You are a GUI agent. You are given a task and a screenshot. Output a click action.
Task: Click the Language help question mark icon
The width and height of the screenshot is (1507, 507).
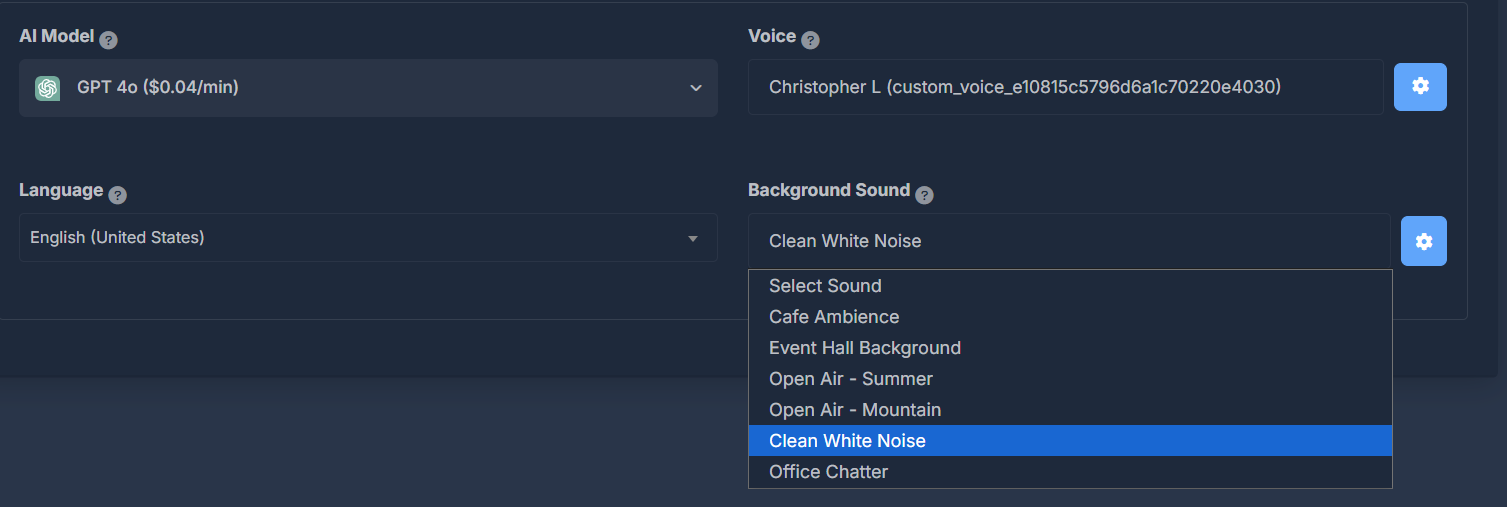click(118, 195)
